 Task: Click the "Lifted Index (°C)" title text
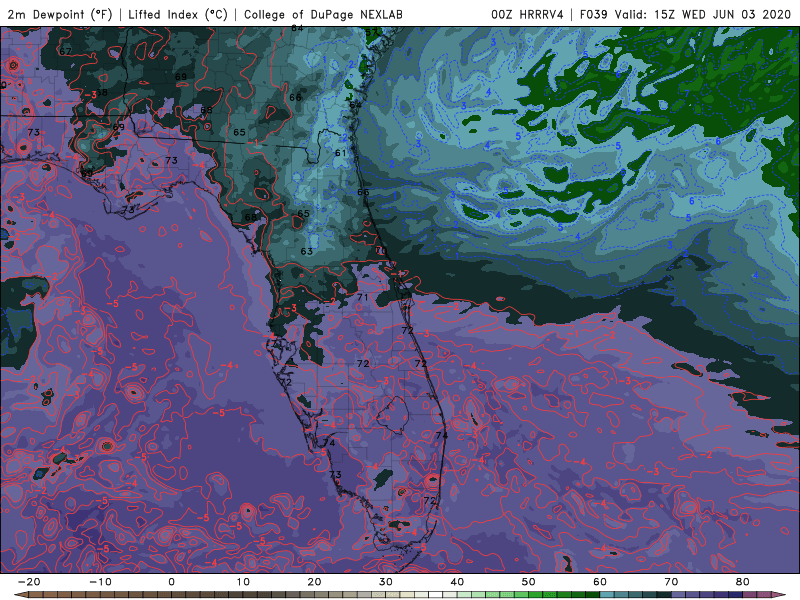tap(178, 14)
